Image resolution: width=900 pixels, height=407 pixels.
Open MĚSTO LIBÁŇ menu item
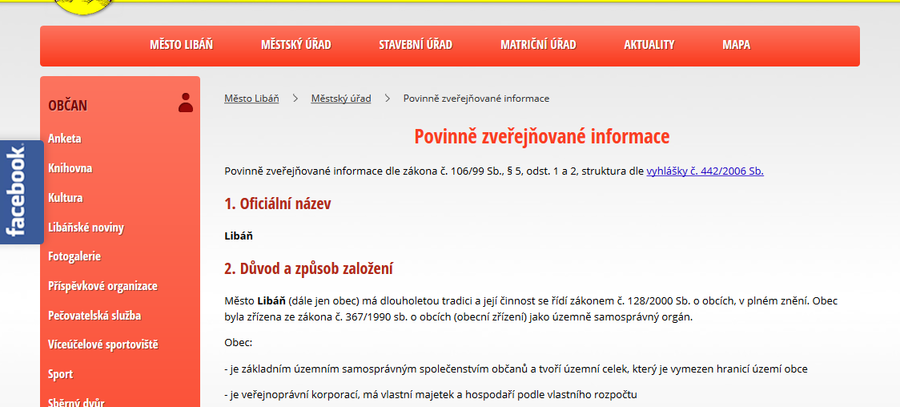[181, 45]
